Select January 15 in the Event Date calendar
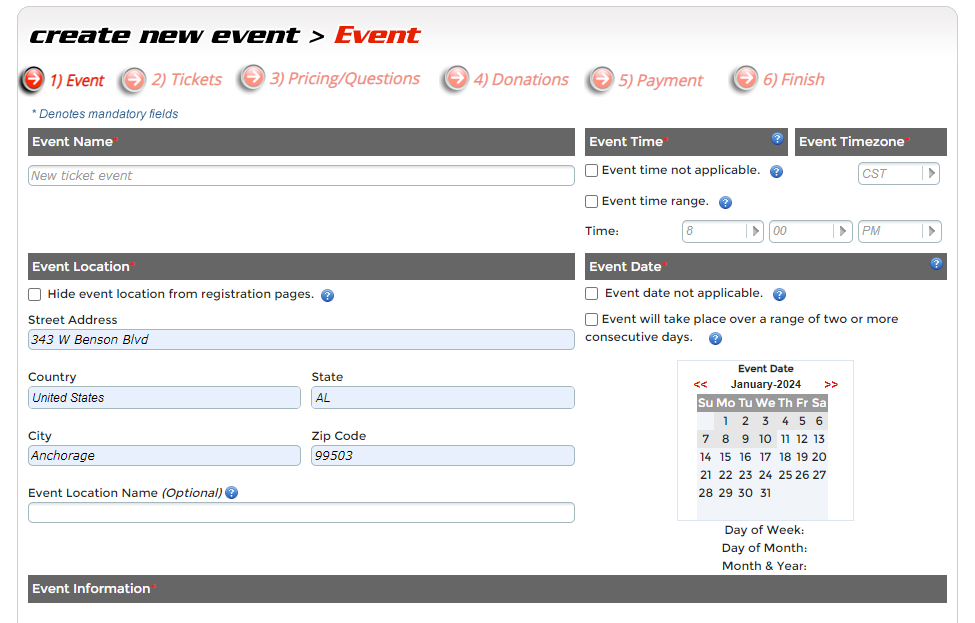Screen dimensions: 975x623 tap(725, 457)
